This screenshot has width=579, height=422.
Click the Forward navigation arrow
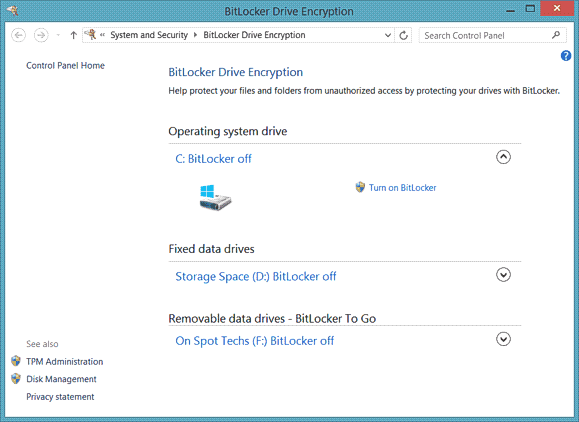coord(41,35)
